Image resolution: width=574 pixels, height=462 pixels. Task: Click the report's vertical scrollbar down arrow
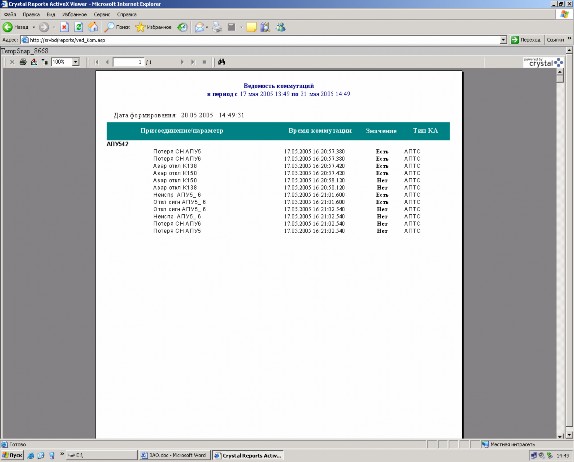[x=560, y=436]
